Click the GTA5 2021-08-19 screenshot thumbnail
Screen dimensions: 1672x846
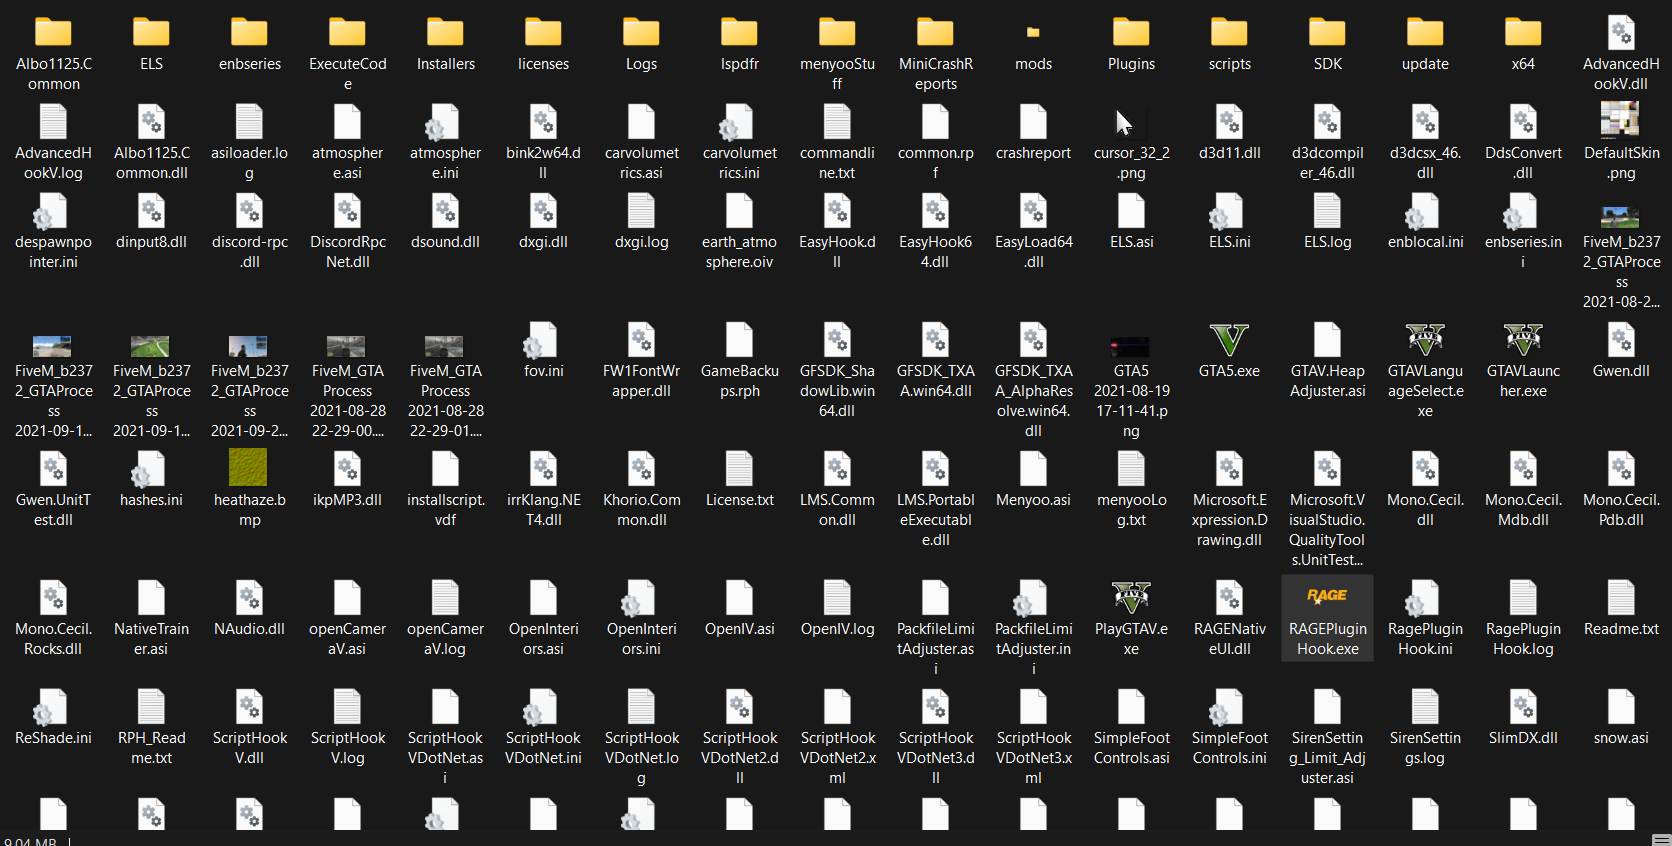point(1130,347)
